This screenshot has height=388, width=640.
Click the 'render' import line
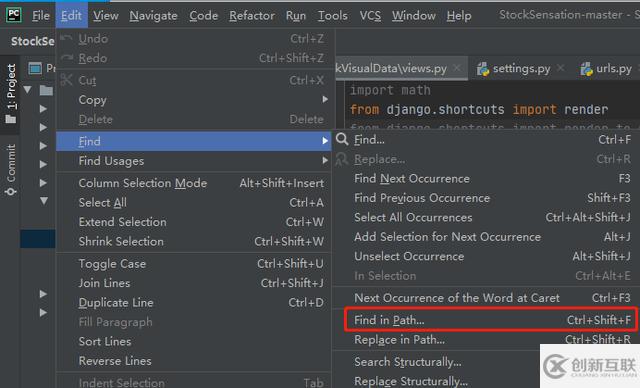click(x=479, y=110)
